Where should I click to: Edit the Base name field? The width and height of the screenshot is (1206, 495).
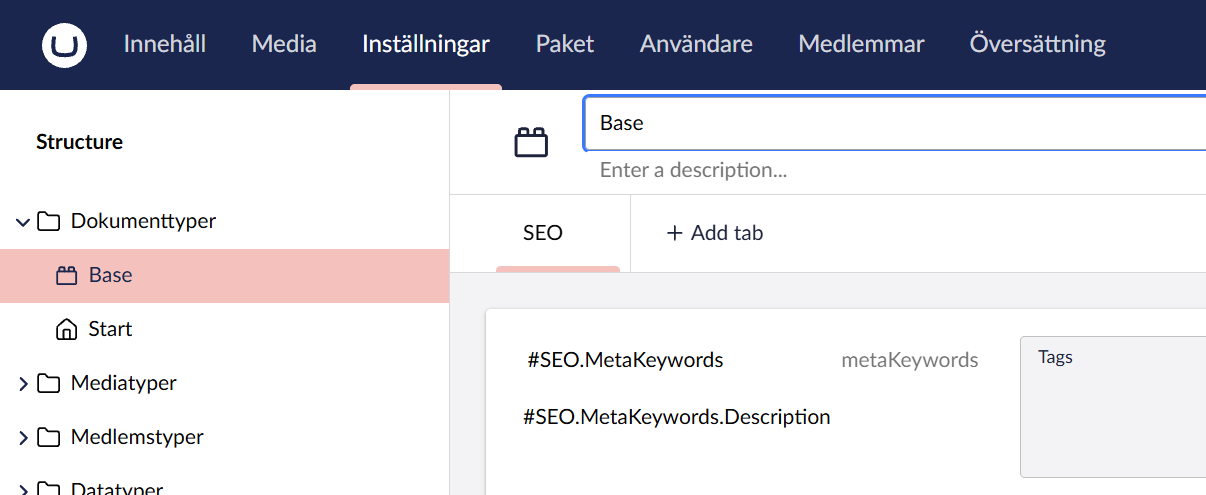coord(894,123)
